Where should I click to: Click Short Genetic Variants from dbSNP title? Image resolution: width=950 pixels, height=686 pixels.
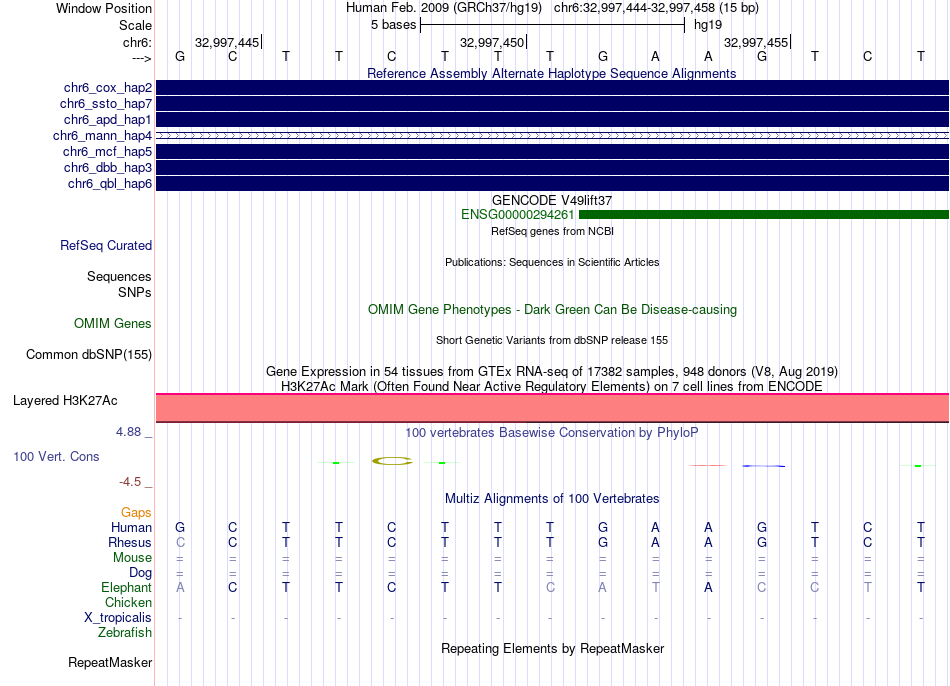[552, 340]
